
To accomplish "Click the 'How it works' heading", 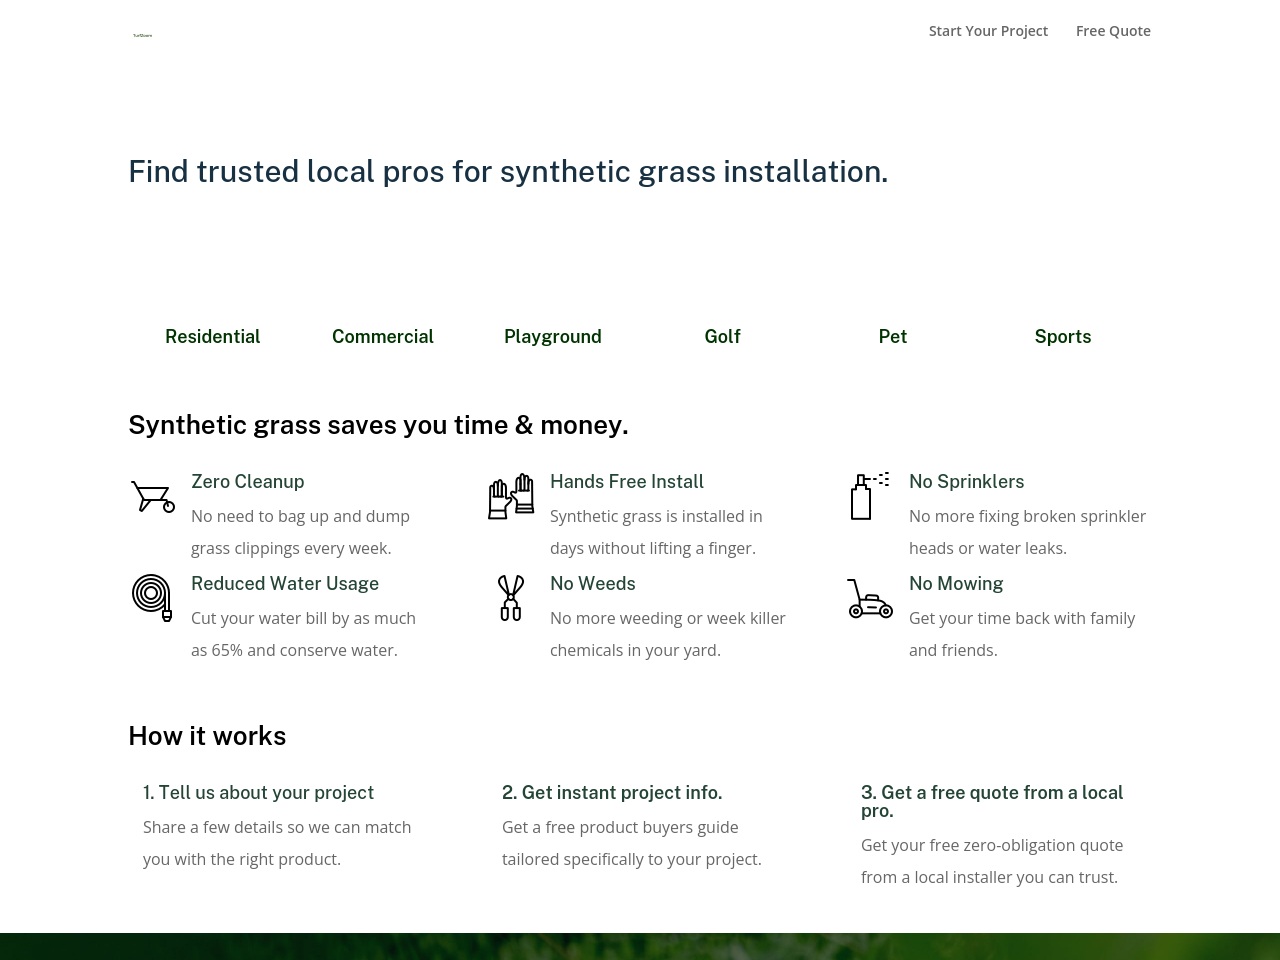I will 207,736.
